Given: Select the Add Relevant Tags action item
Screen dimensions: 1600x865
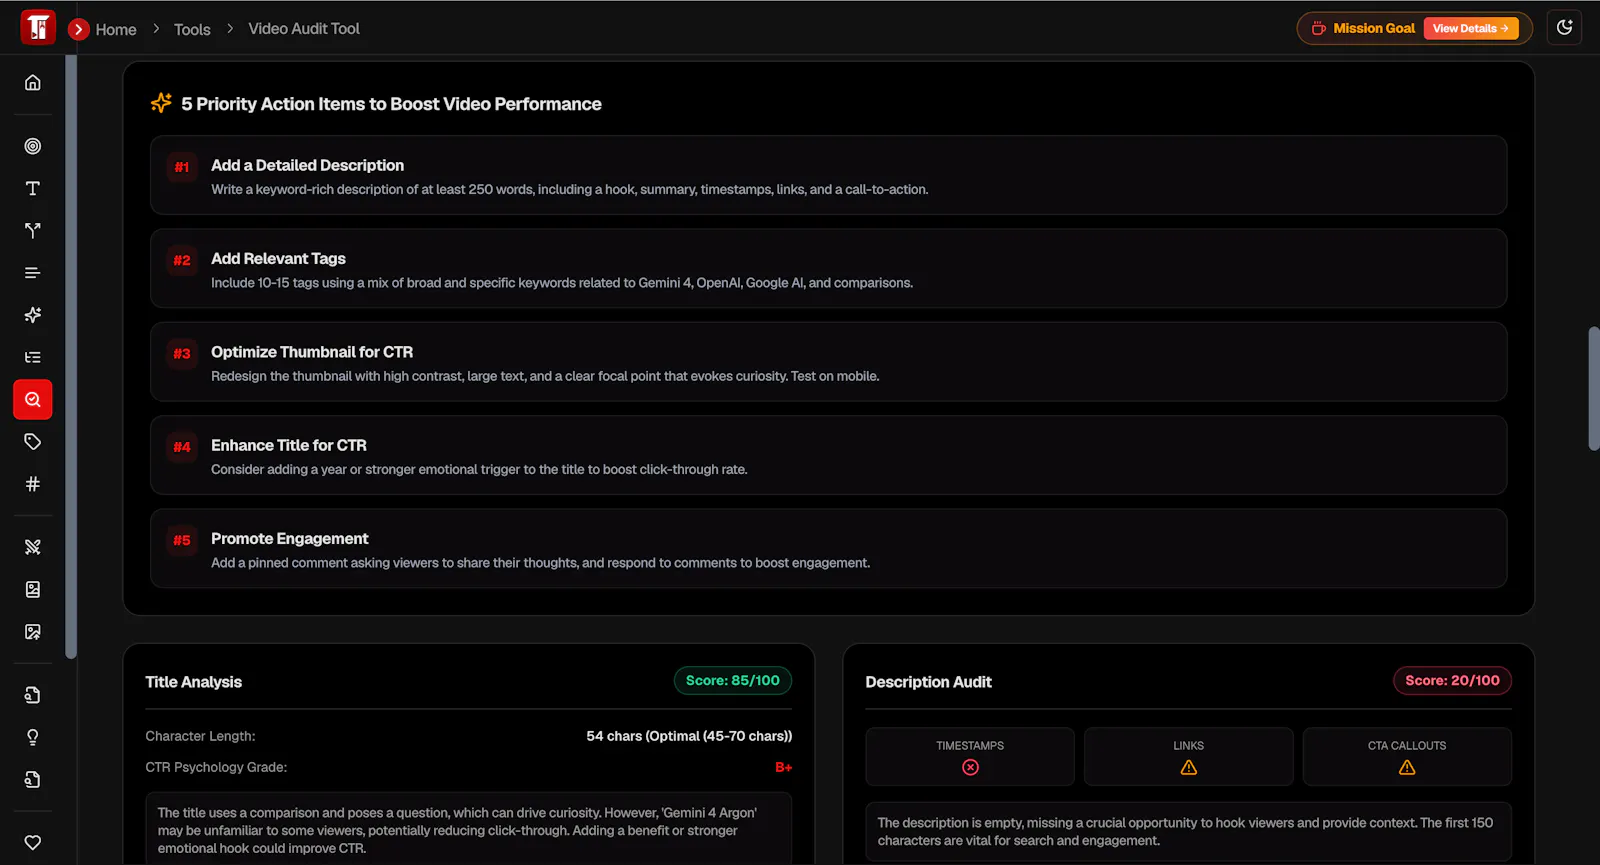Looking at the screenshot, I should (828, 268).
